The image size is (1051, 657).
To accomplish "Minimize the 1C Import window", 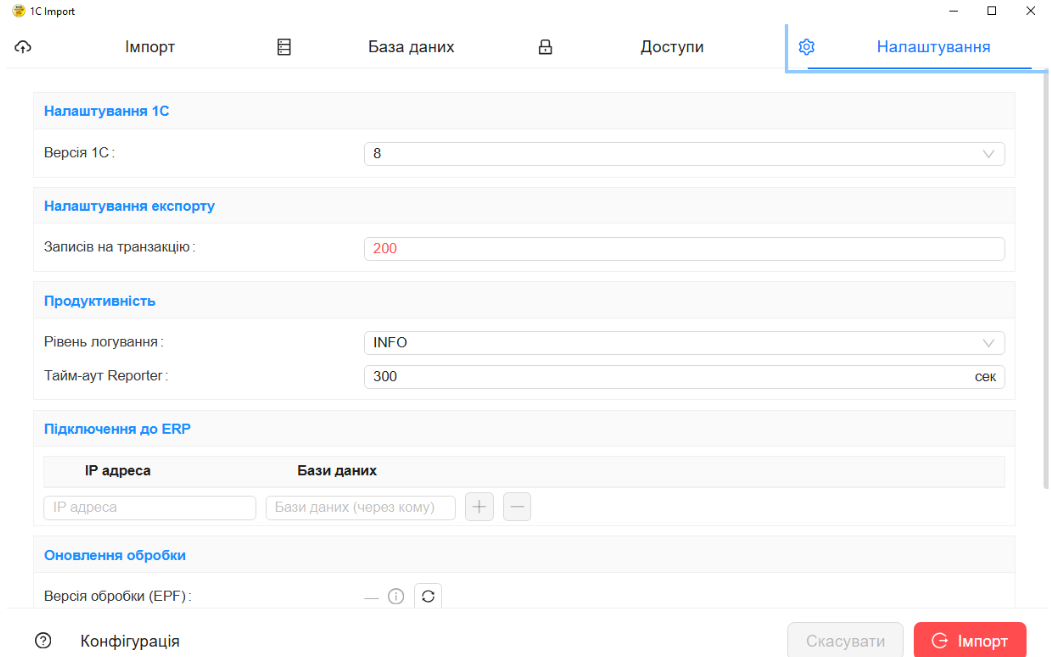I will [x=953, y=11].
